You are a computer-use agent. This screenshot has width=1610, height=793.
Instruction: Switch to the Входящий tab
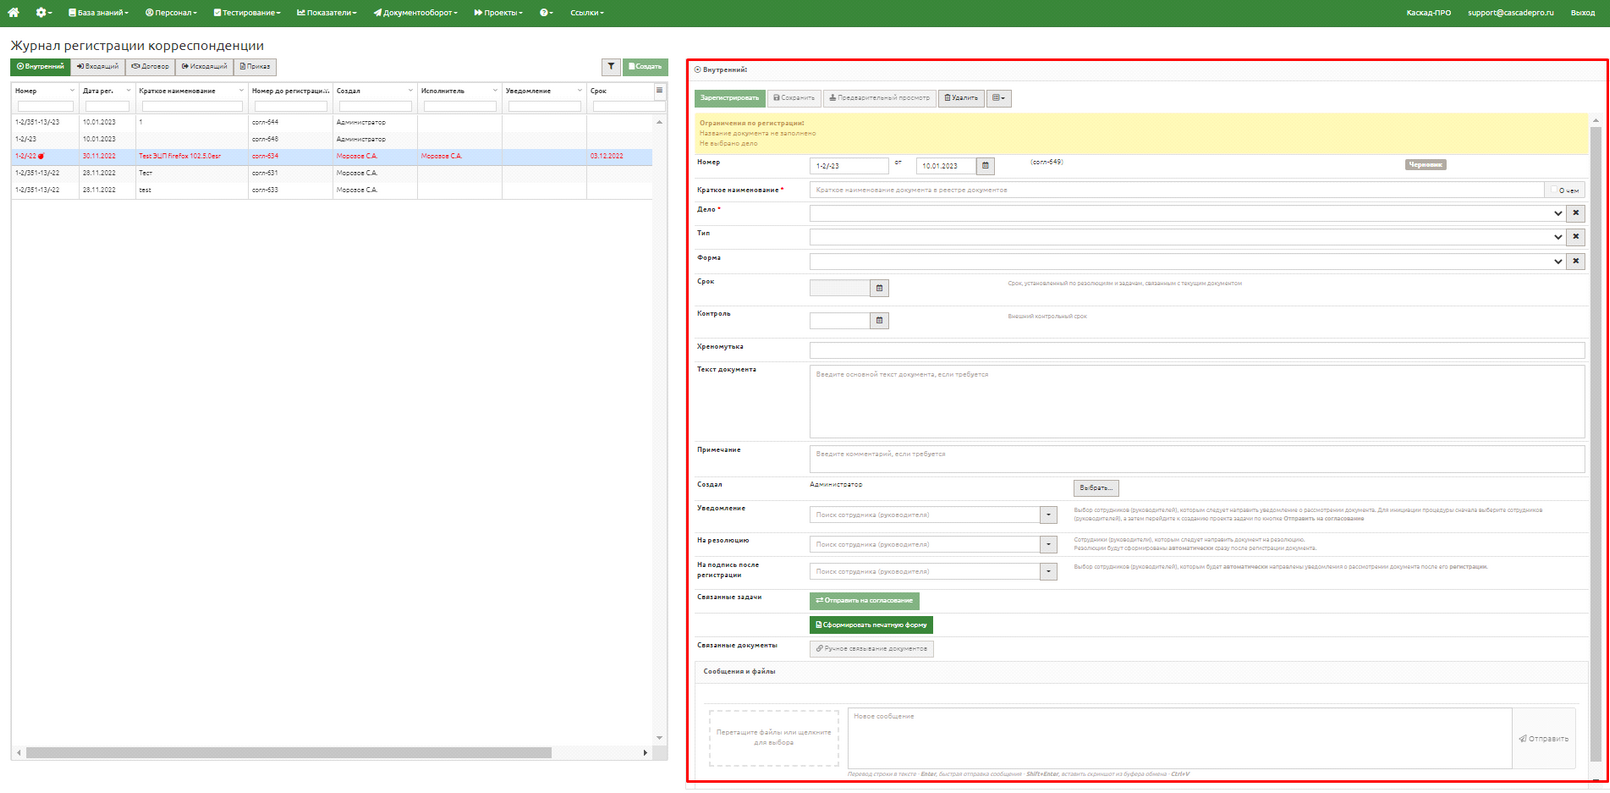point(98,67)
